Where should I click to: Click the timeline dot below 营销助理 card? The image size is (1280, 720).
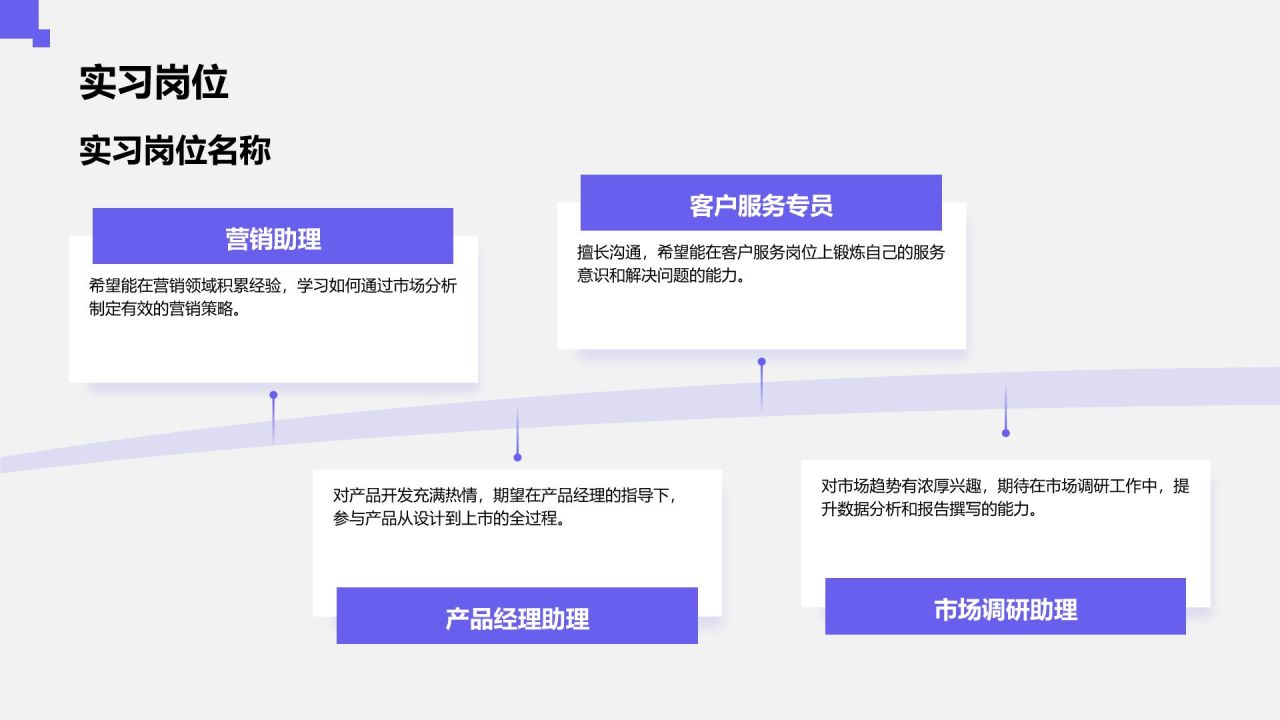(x=273, y=395)
